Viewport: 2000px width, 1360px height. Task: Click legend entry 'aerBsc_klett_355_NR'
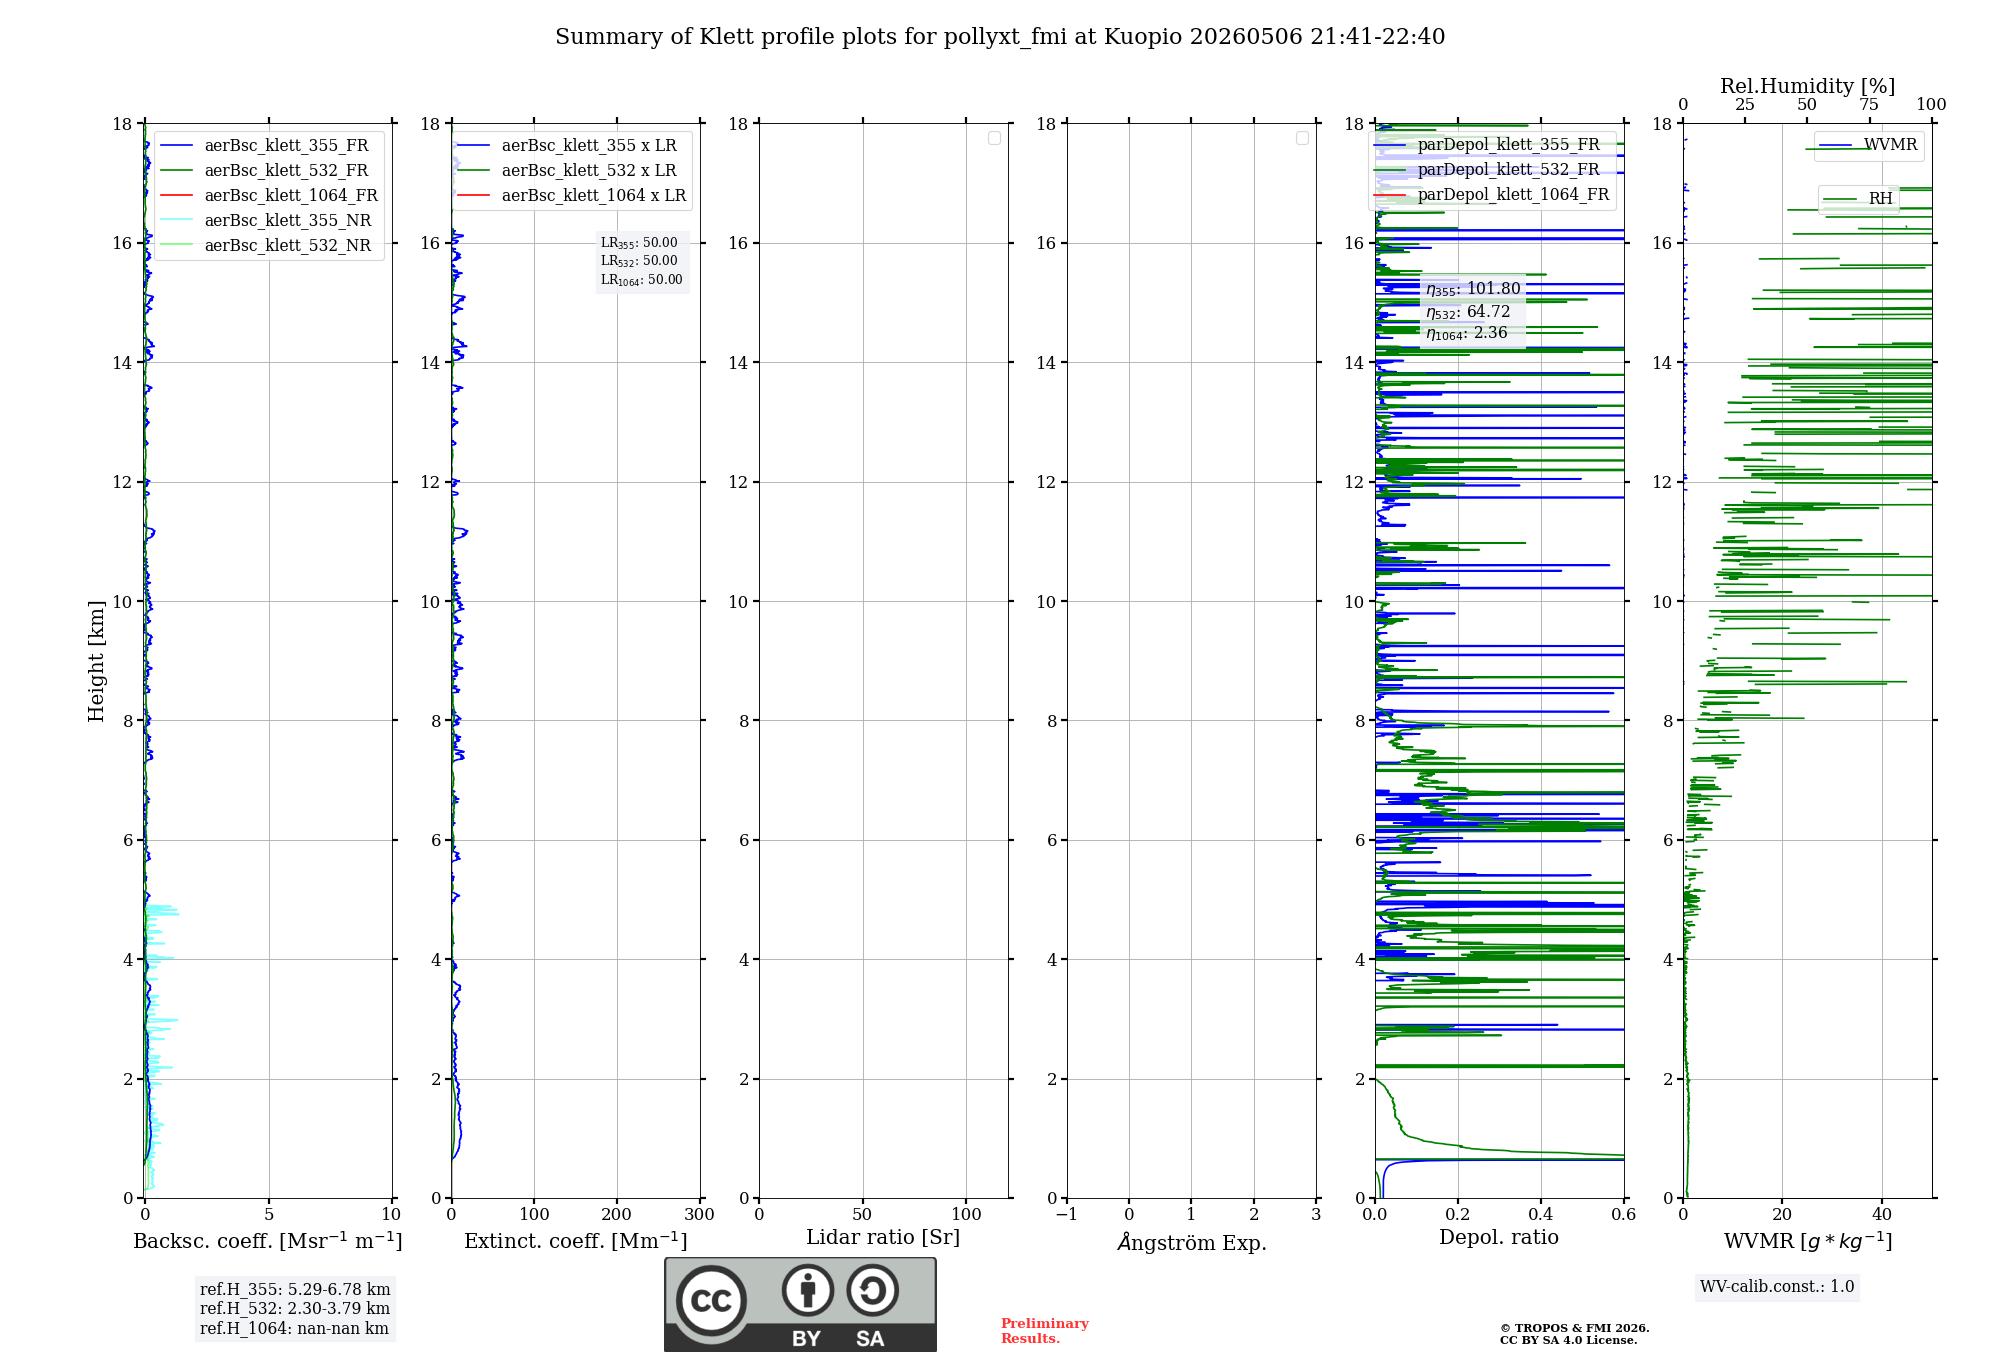pyautogui.click(x=288, y=221)
